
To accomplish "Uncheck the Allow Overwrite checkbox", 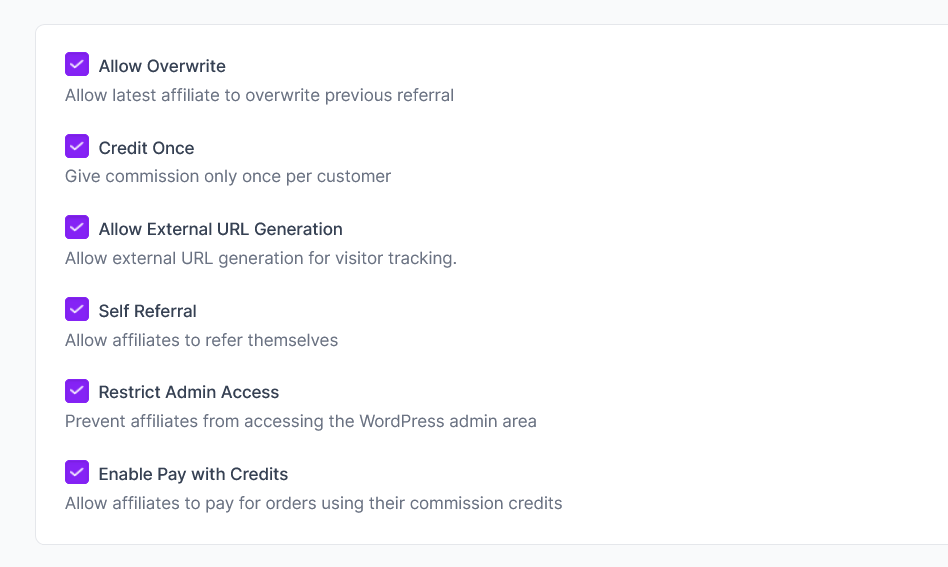I will [77, 65].
